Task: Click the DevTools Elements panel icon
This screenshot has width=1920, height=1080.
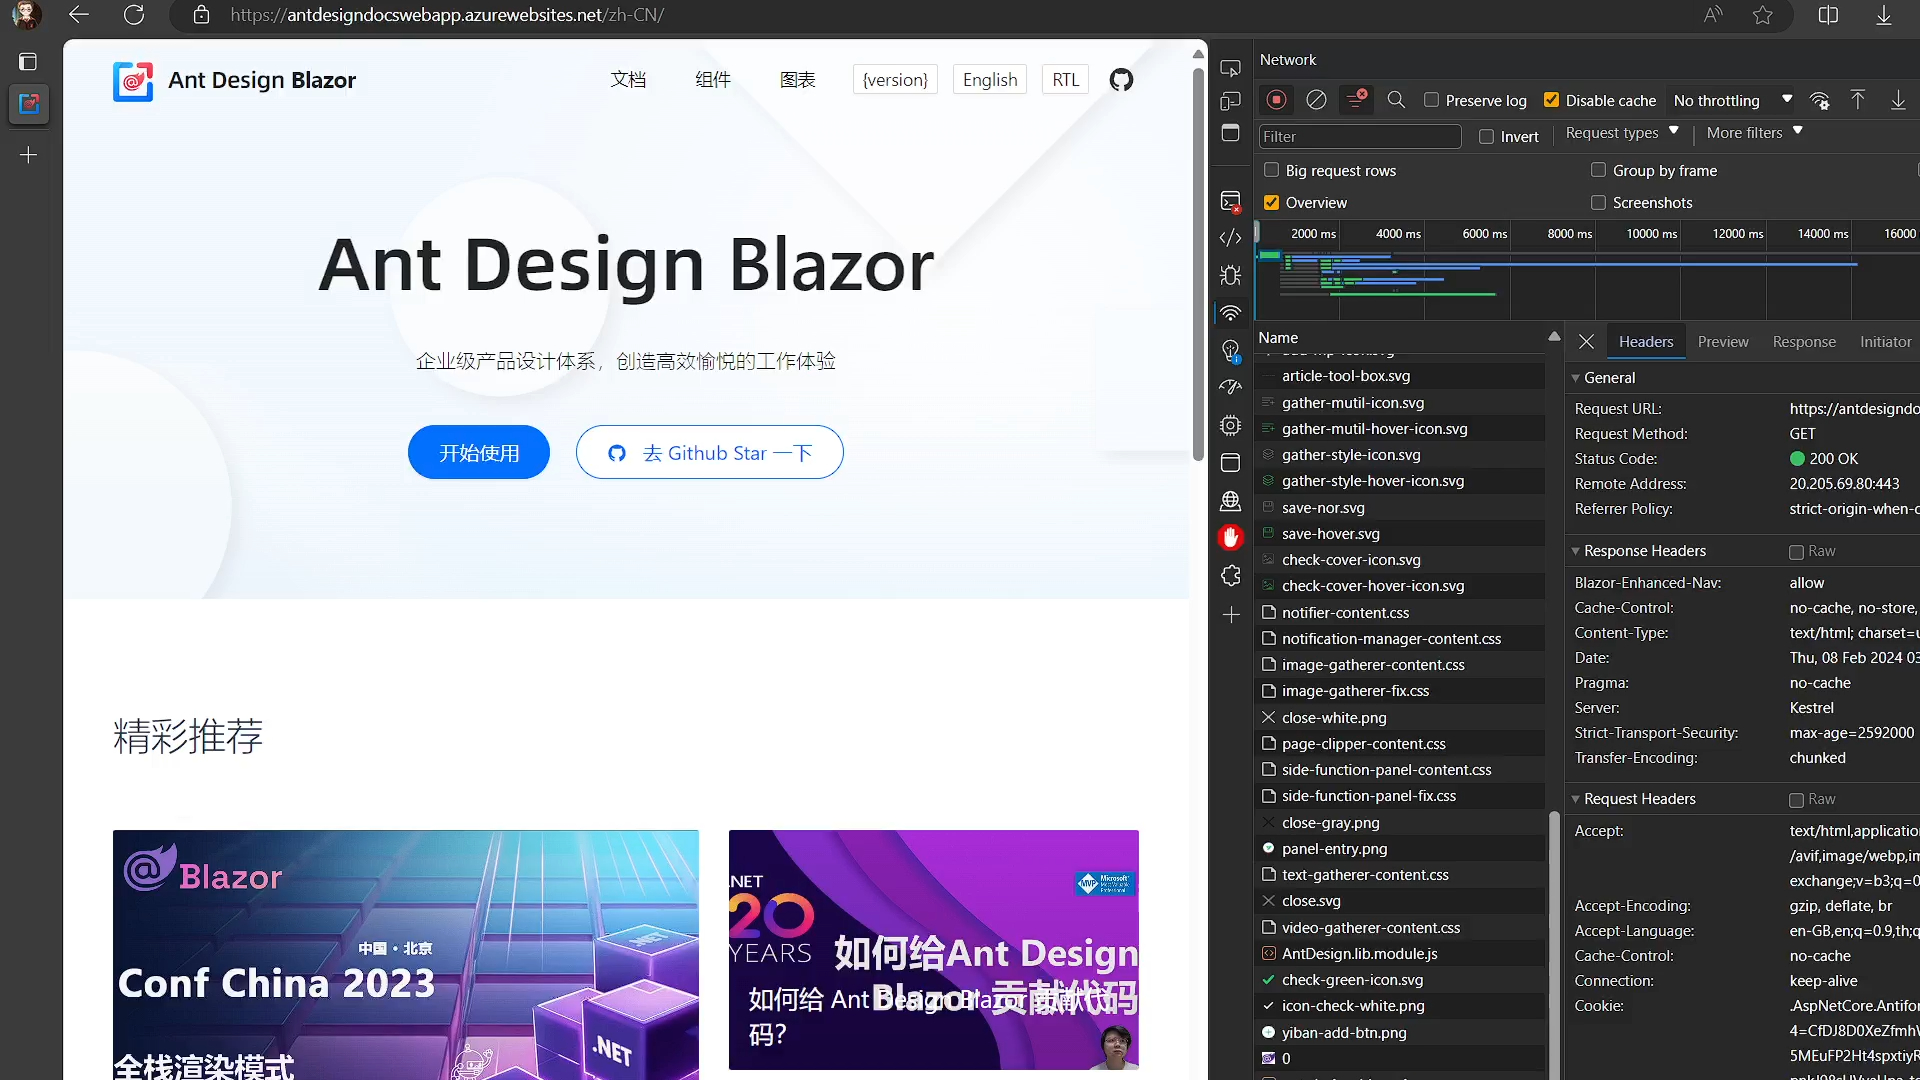Action: (1230, 237)
